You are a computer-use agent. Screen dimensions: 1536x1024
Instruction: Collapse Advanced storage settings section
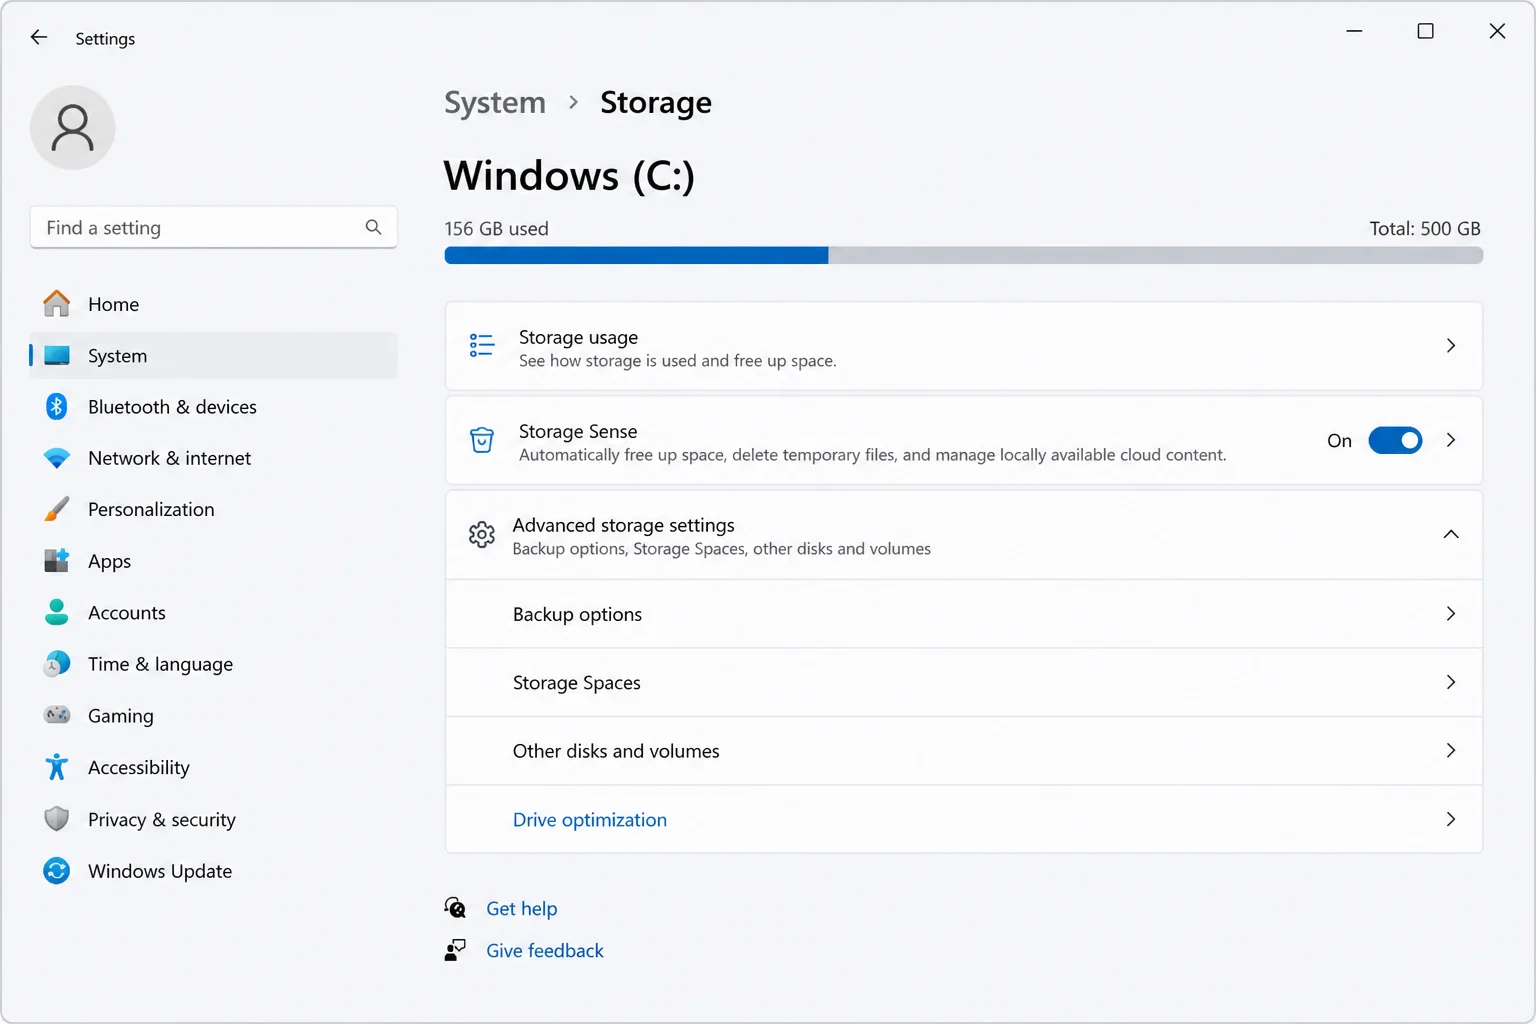pos(1451,534)
